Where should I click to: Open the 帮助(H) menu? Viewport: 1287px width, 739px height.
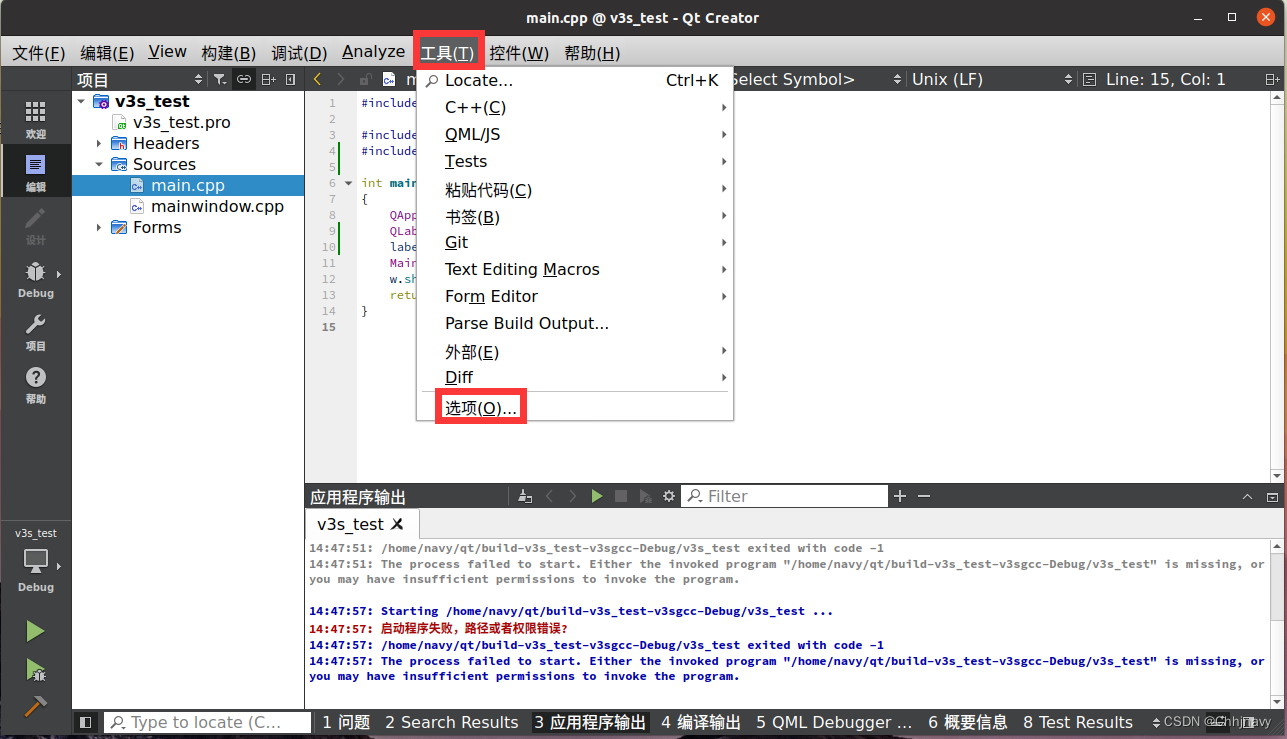point(592,52)
